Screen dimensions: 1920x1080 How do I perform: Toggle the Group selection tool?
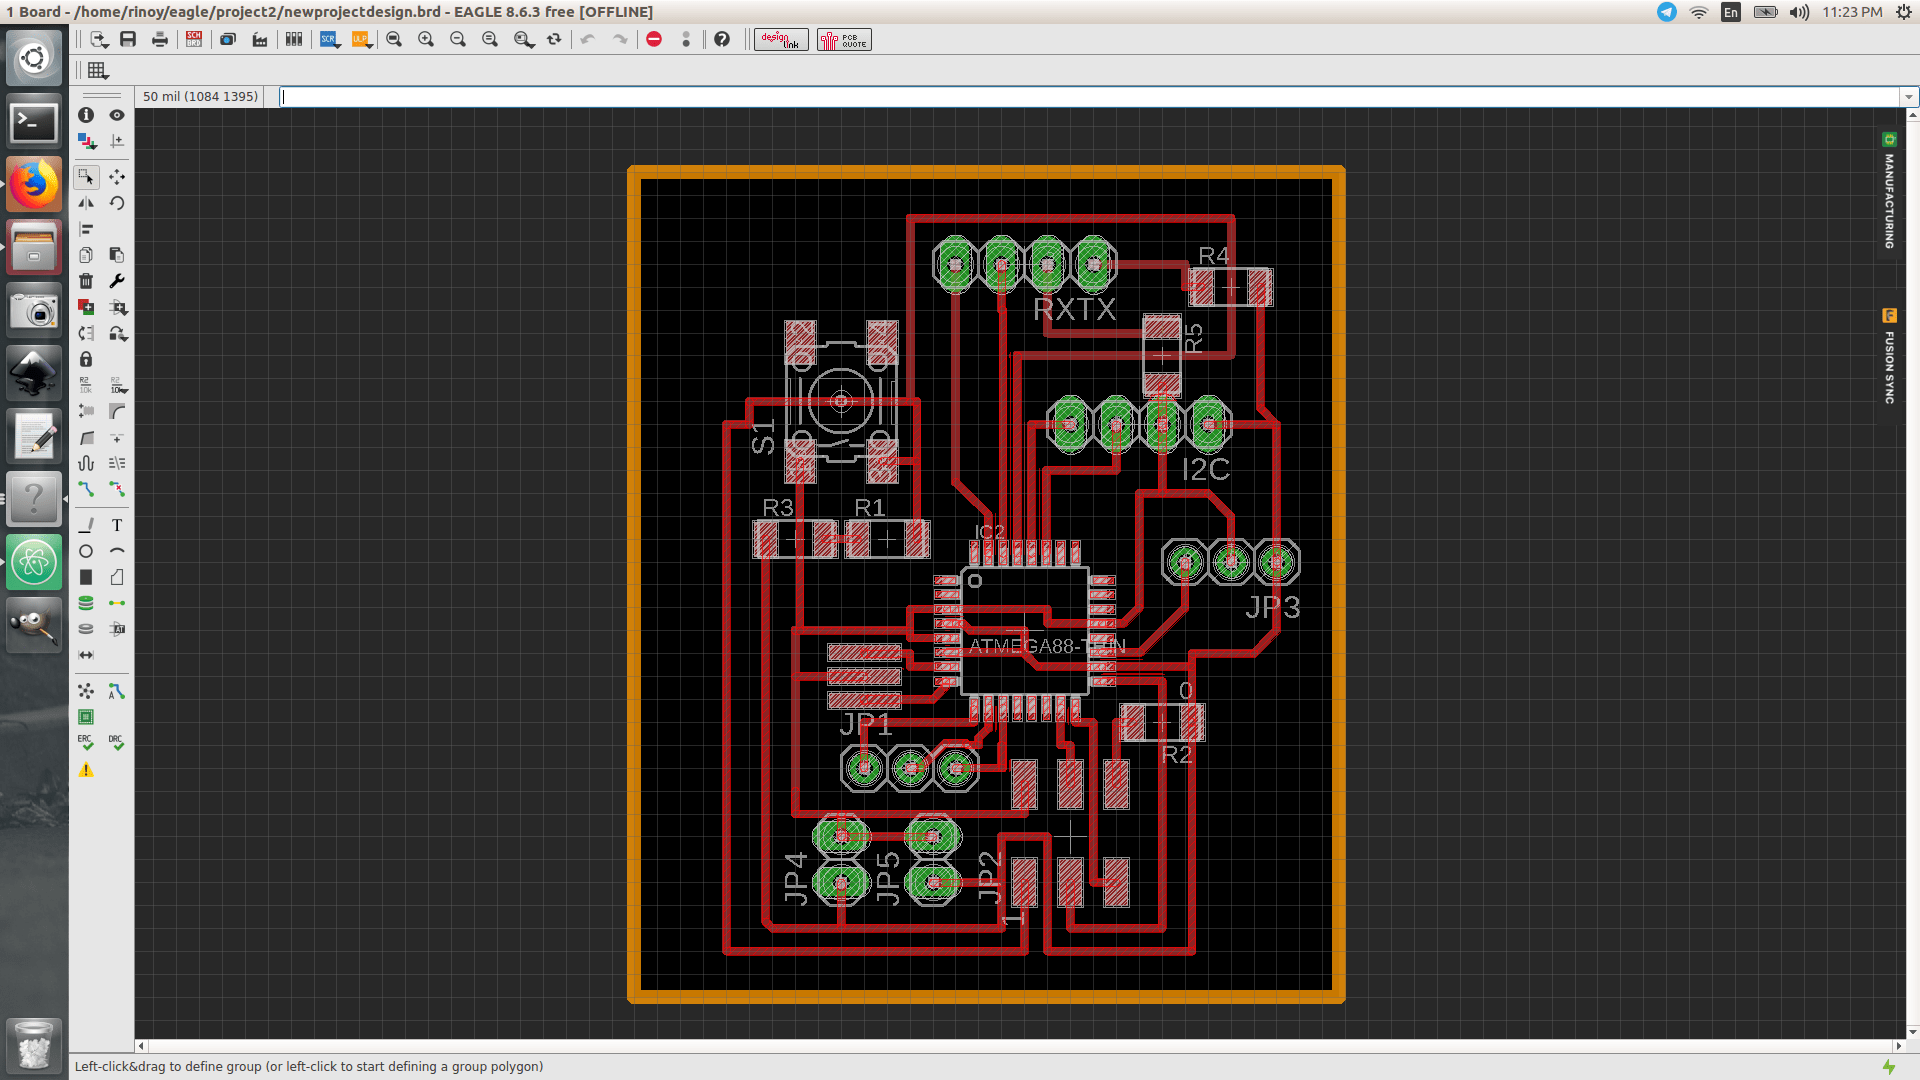click(x=86, y=177)
